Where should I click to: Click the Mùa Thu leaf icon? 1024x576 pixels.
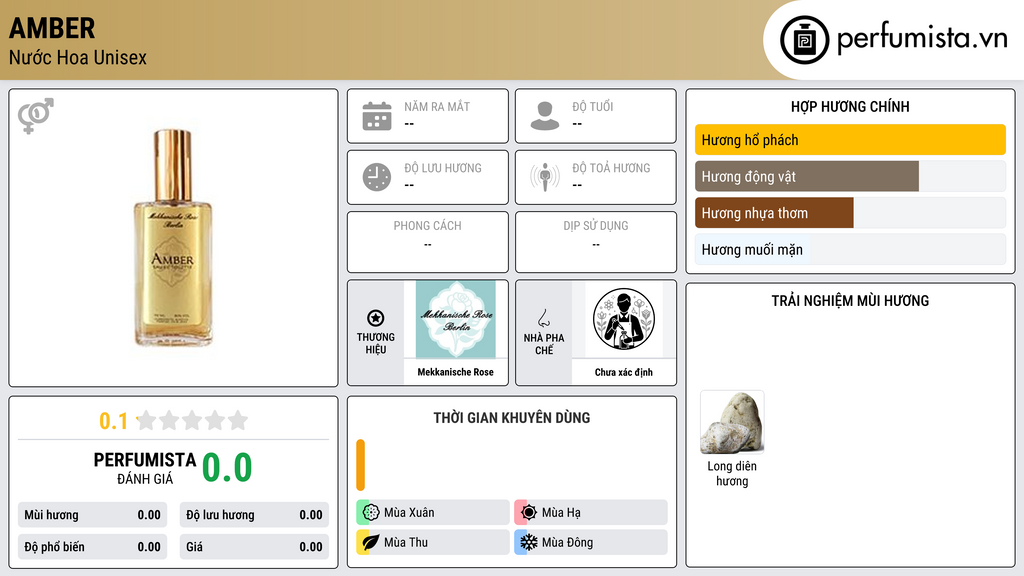coord(371,542)
